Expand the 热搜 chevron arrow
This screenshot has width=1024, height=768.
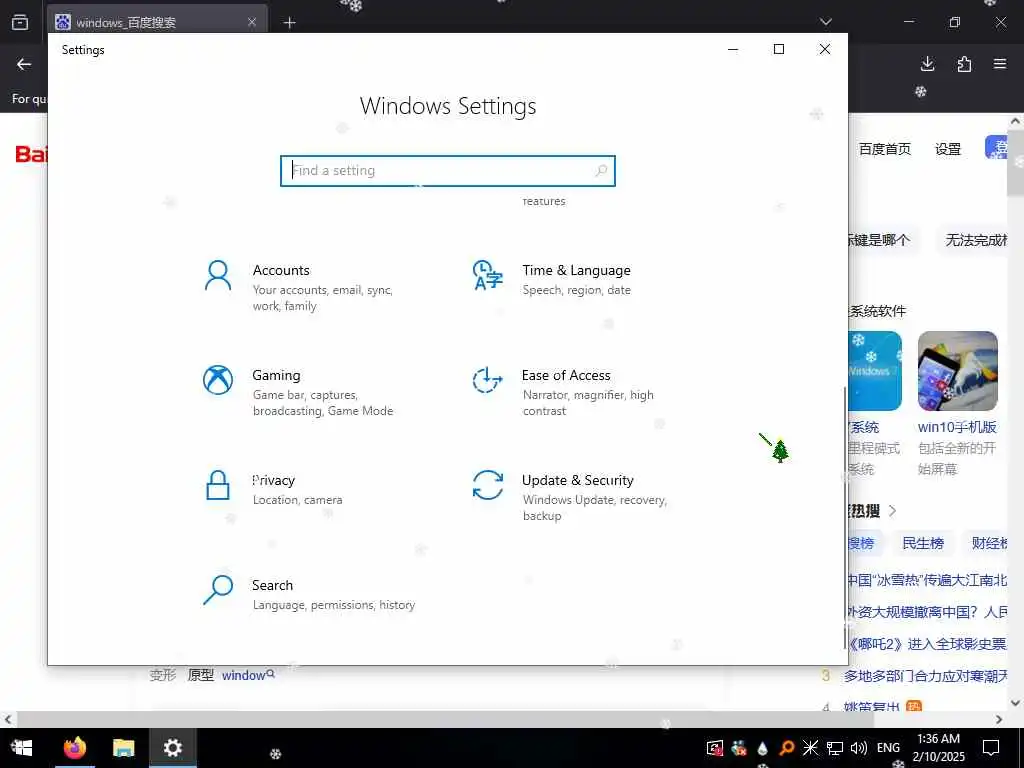(x=893, y=511)
